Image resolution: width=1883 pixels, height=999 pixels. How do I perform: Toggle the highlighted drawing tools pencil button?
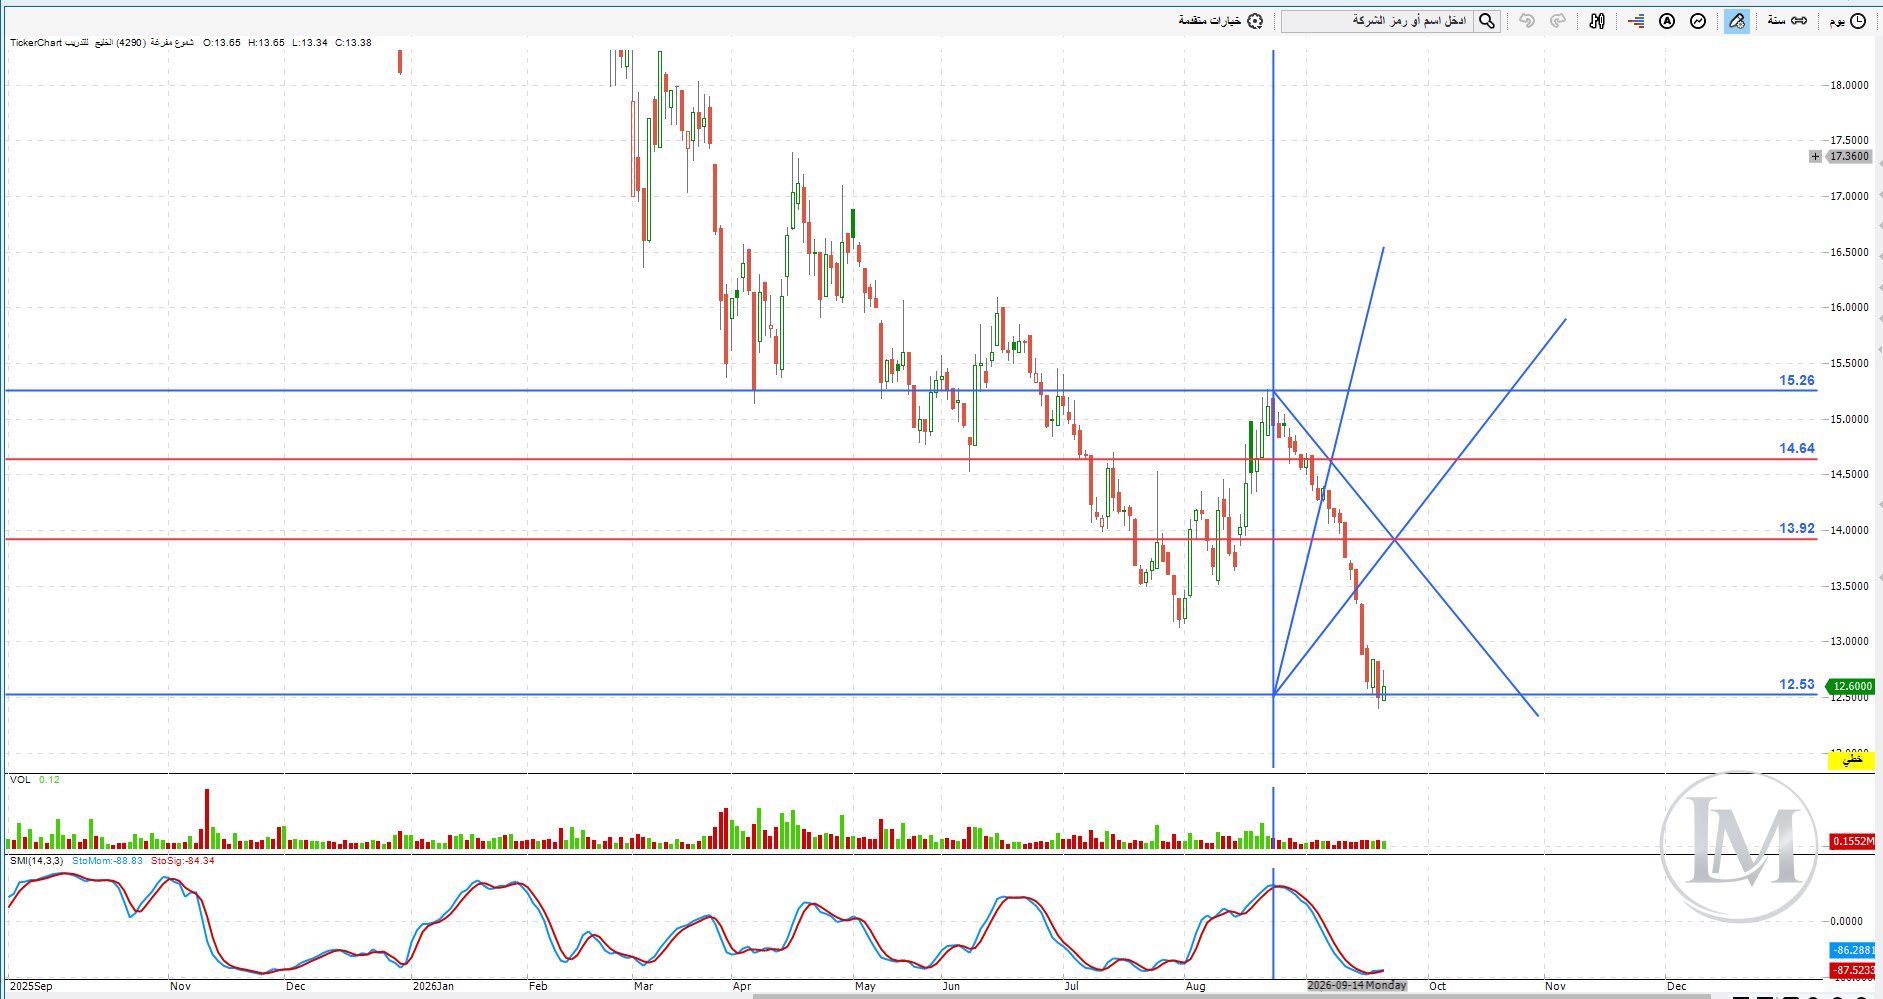pyautogui.click(x=1737, y=21)
